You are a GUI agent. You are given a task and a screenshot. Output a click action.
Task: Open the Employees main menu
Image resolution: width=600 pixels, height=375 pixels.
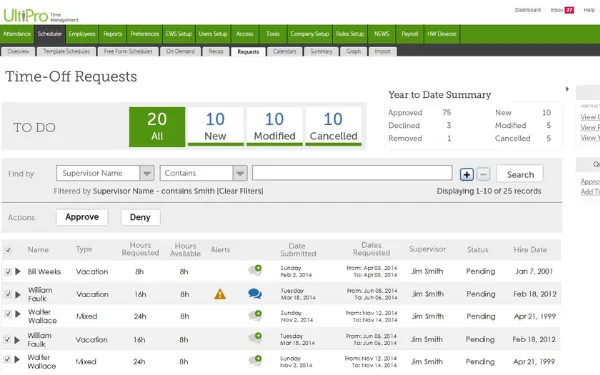pyautogui.click(x=82, y=34)
